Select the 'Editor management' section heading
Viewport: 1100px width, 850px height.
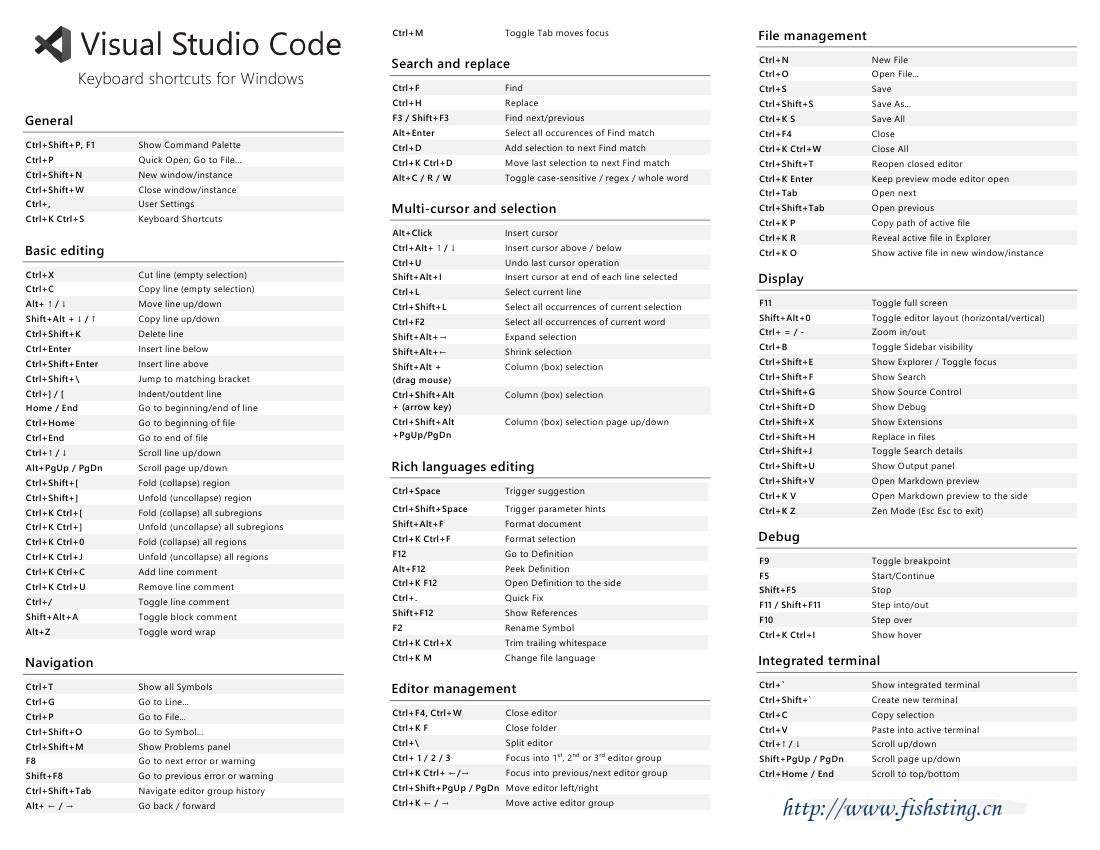coord(454,689)
